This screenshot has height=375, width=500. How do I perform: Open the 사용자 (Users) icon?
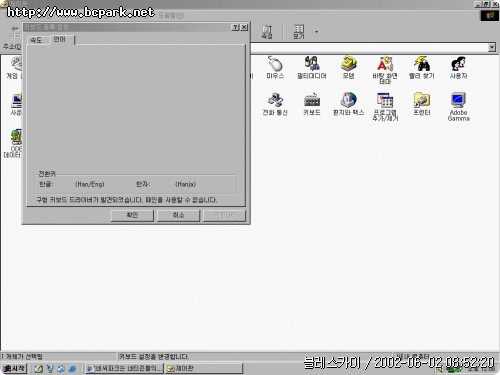pyautogui.click(x=458, y=67)
